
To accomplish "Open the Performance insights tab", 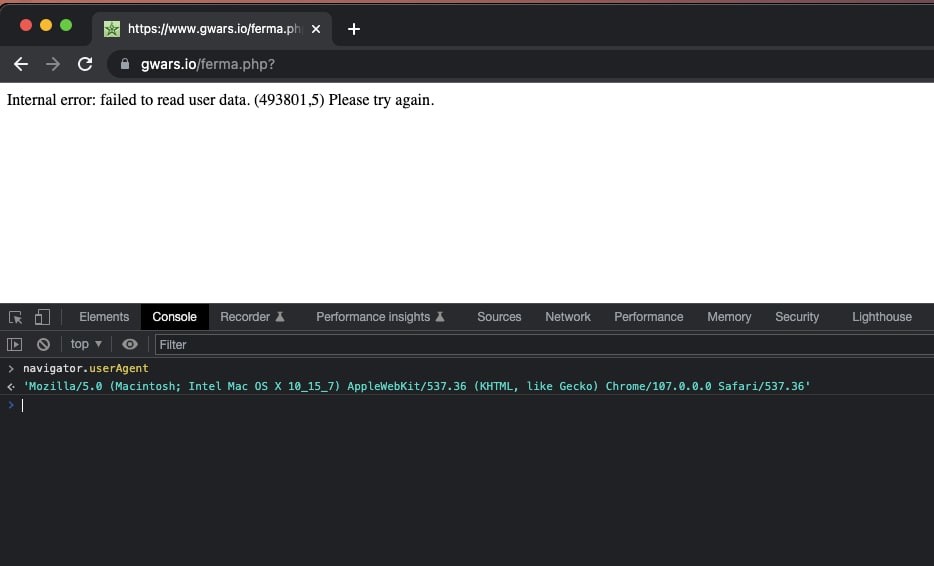I will point(380,317).
